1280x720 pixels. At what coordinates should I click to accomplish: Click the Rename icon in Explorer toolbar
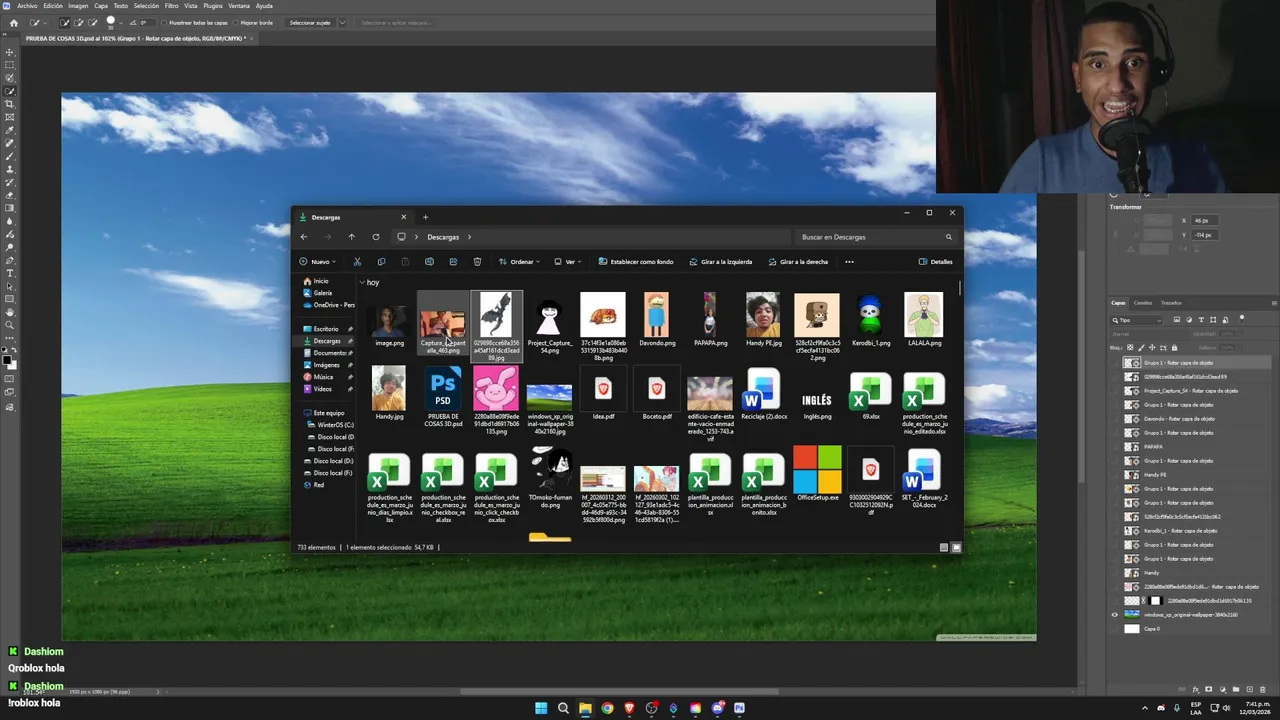[429, 262]
